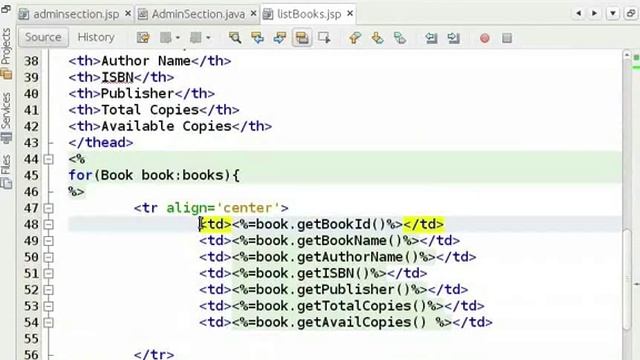640x360 pixels.
Task: Collapse code fold at line 49
Action: click(49, 241)
